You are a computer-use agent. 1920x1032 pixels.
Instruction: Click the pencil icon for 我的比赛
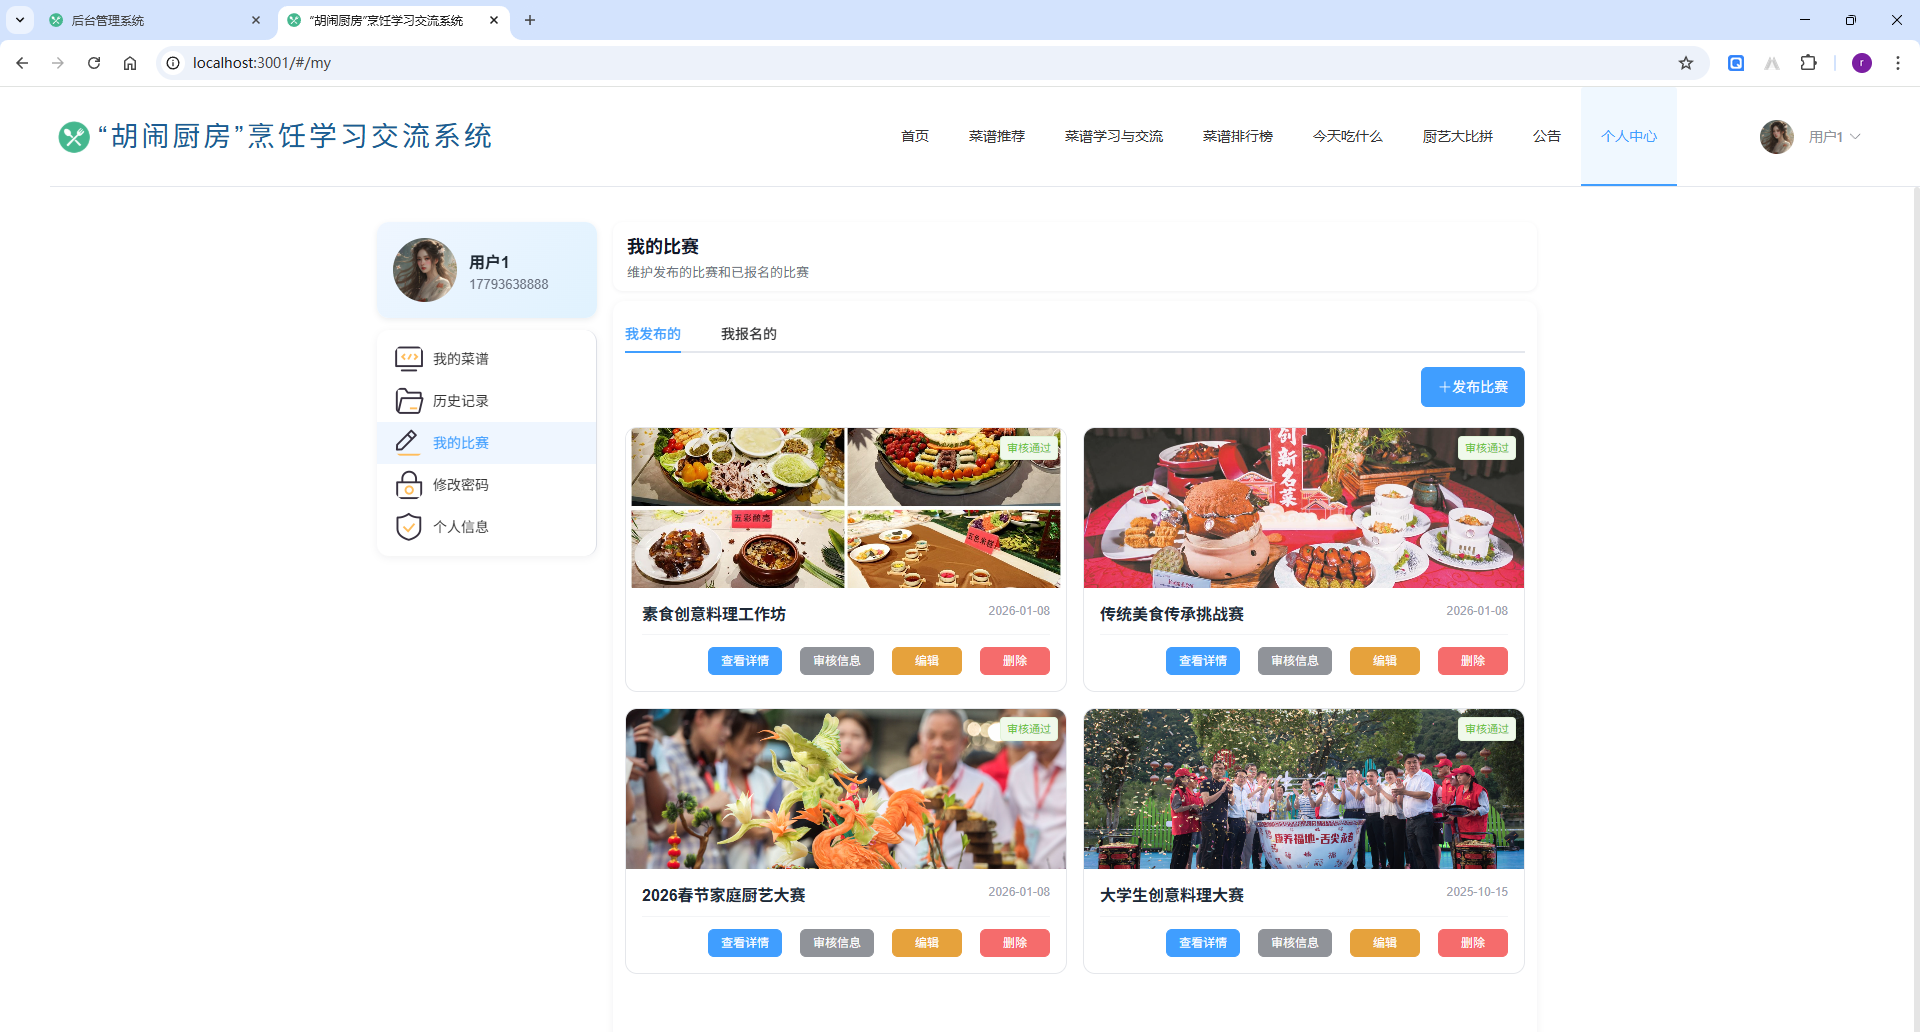[407, 442]
